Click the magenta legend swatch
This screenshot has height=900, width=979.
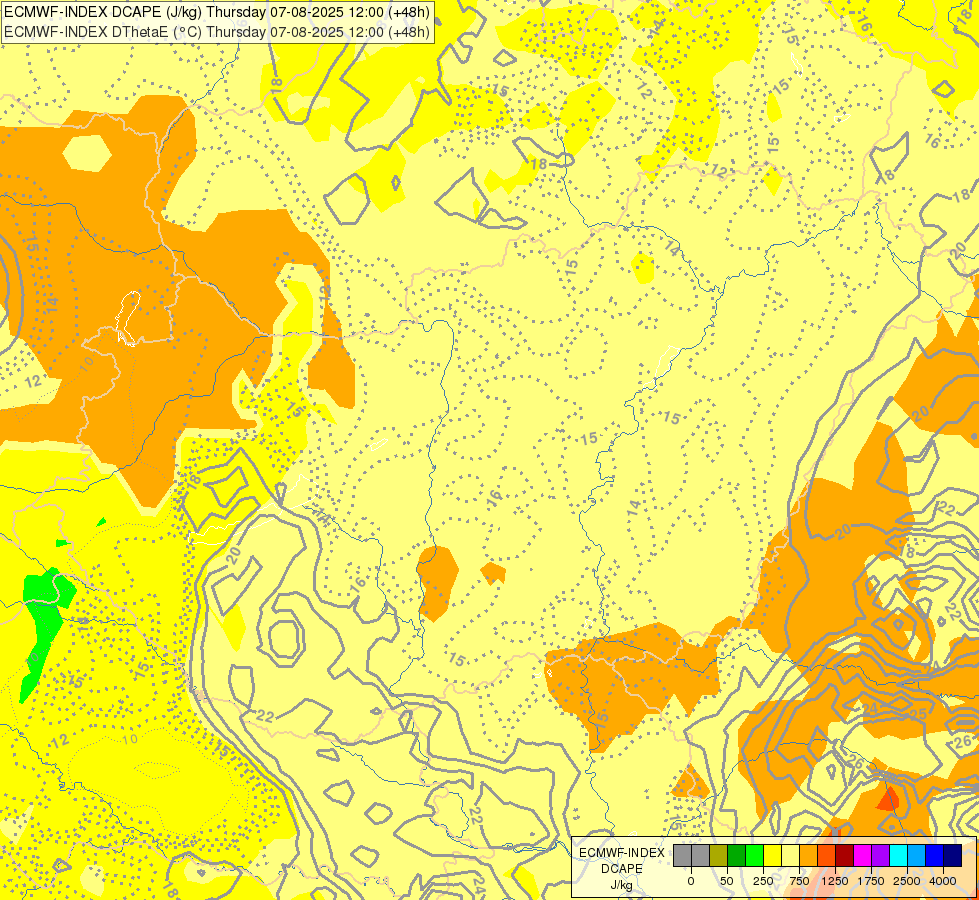[x=862, y=856]
